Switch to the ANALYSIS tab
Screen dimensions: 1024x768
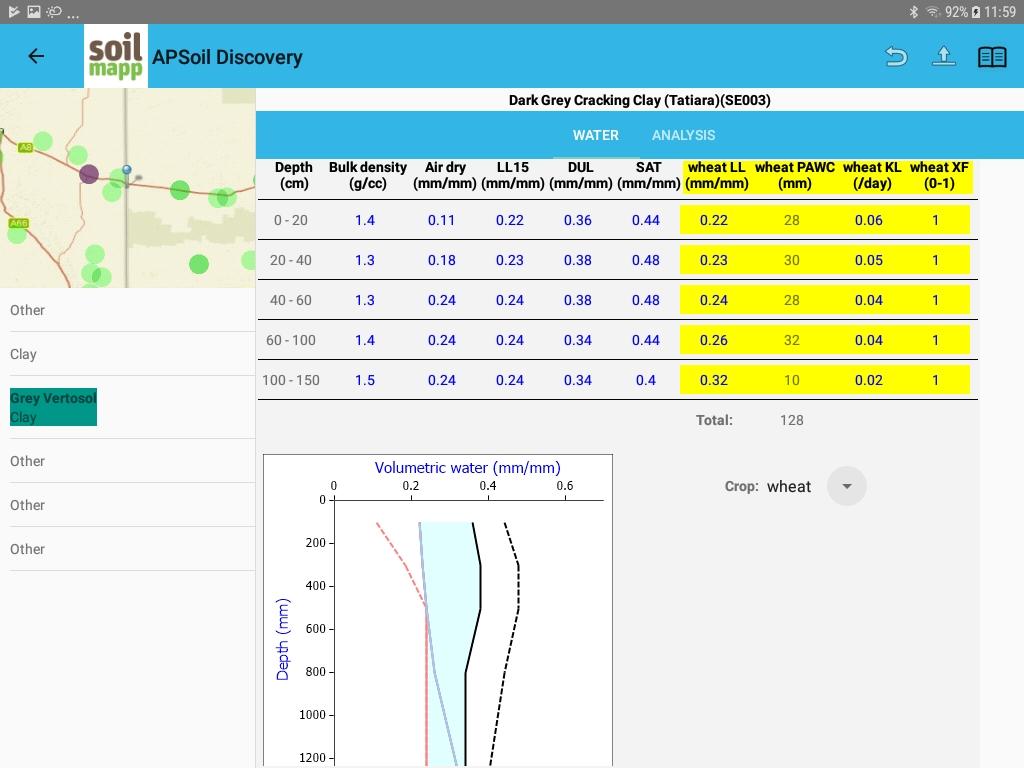pyautogui.click(x=683, y=135)
